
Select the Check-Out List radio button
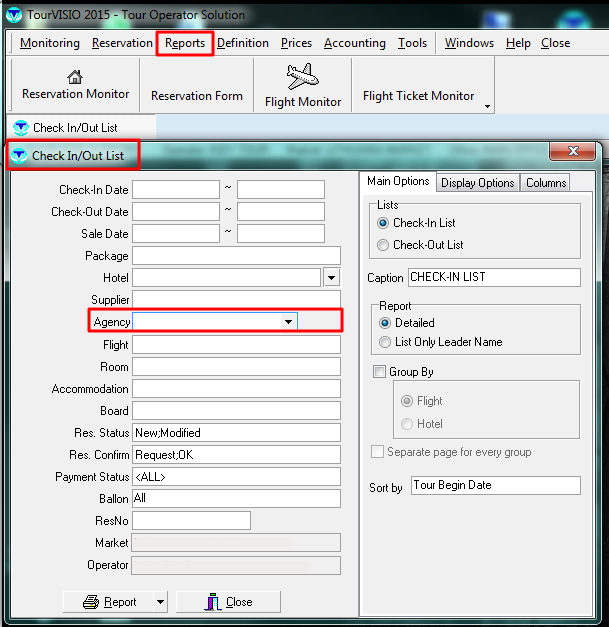(x=383, y=245)
